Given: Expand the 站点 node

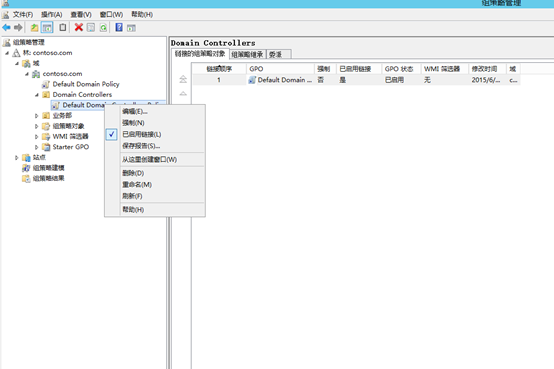Looking at the screenshot, I should pos(17,158).
